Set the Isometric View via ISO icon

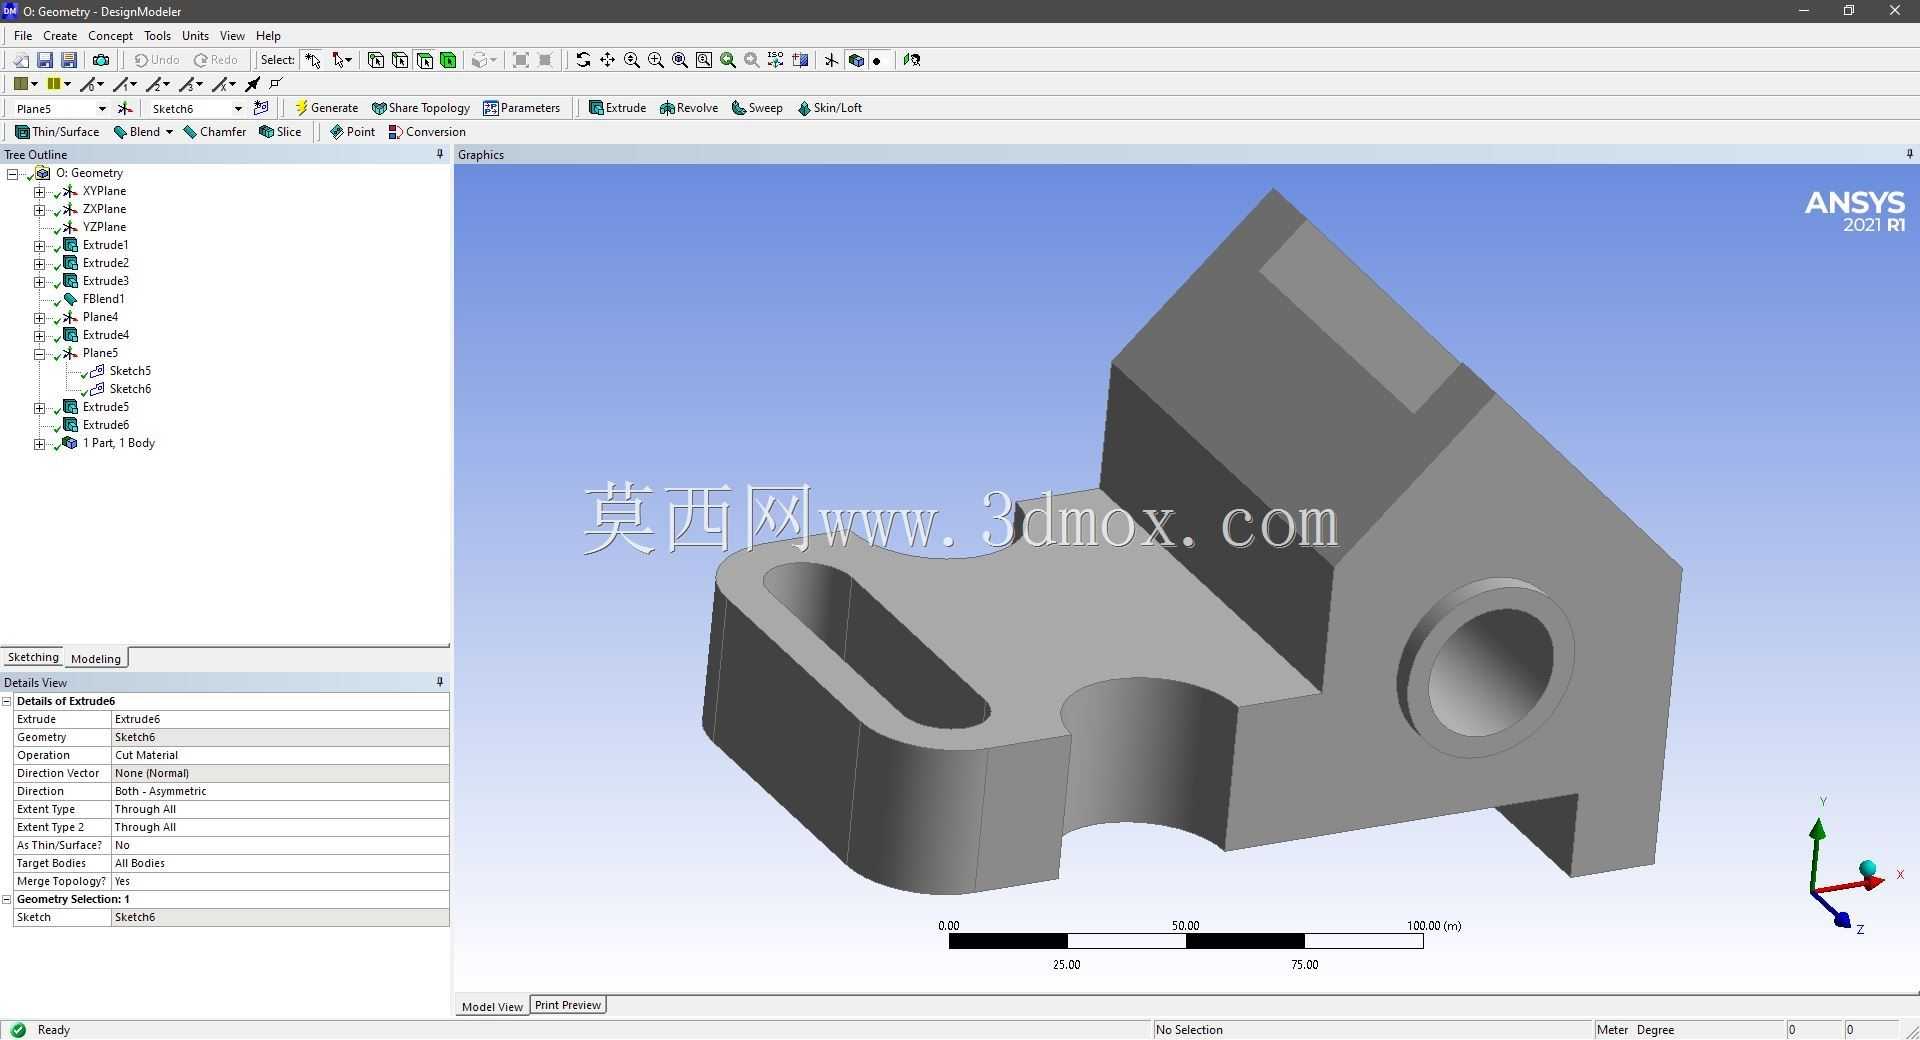(775, 60)
